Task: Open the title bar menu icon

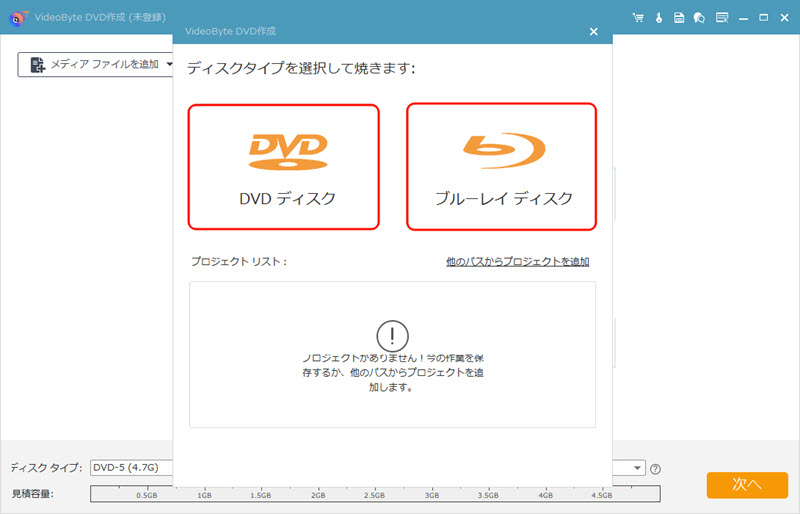Action: pos(722,18)
